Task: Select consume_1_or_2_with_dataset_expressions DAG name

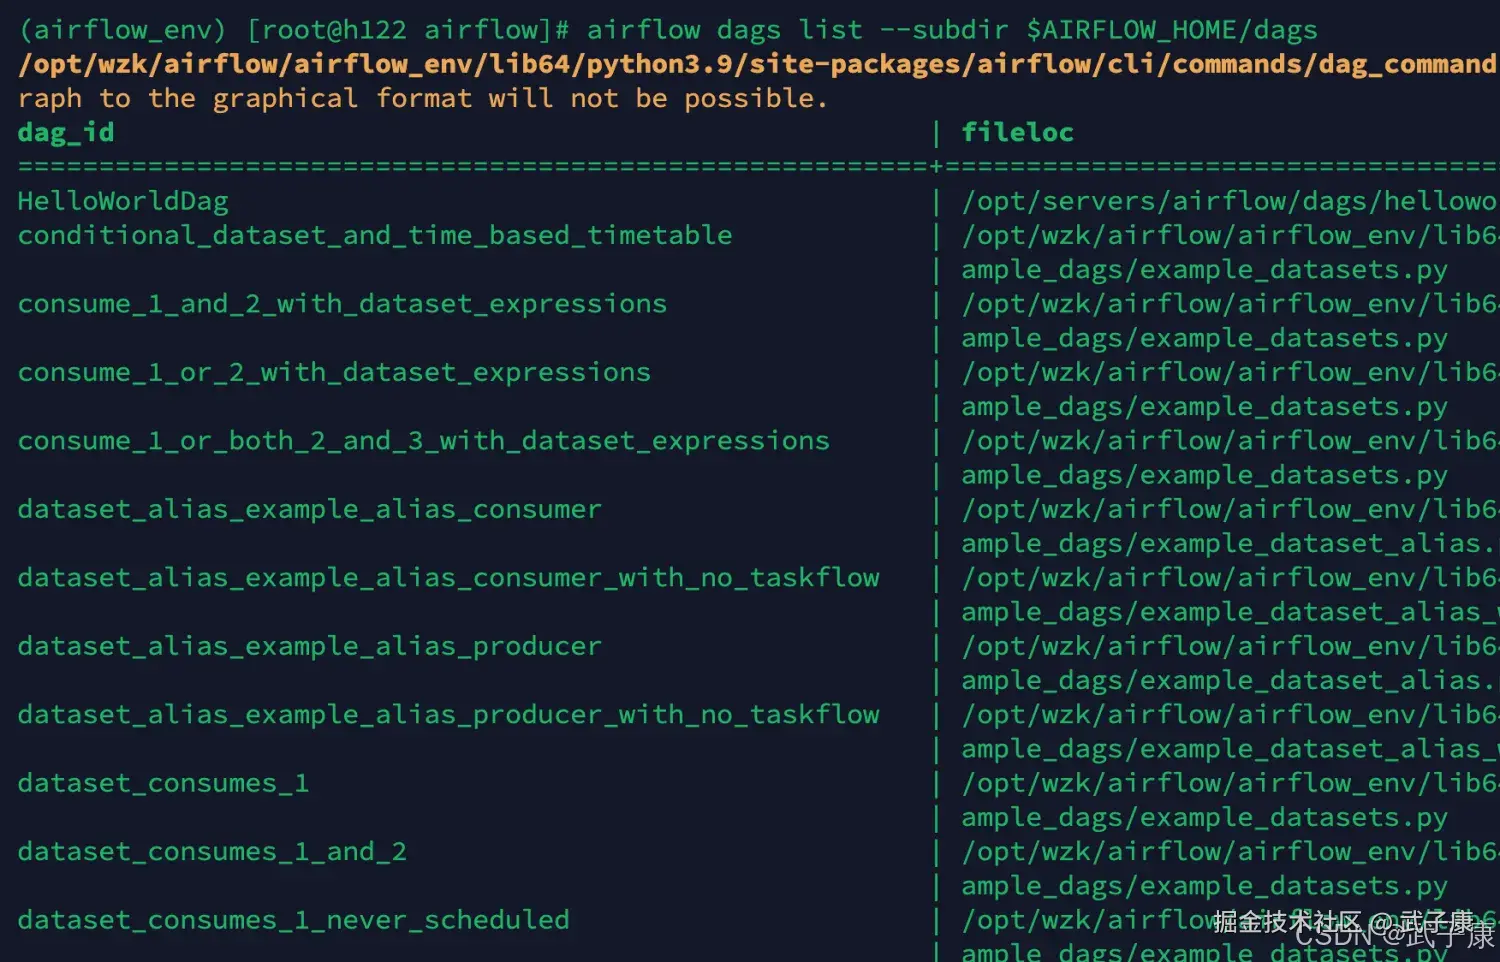Action: (334, 373)
